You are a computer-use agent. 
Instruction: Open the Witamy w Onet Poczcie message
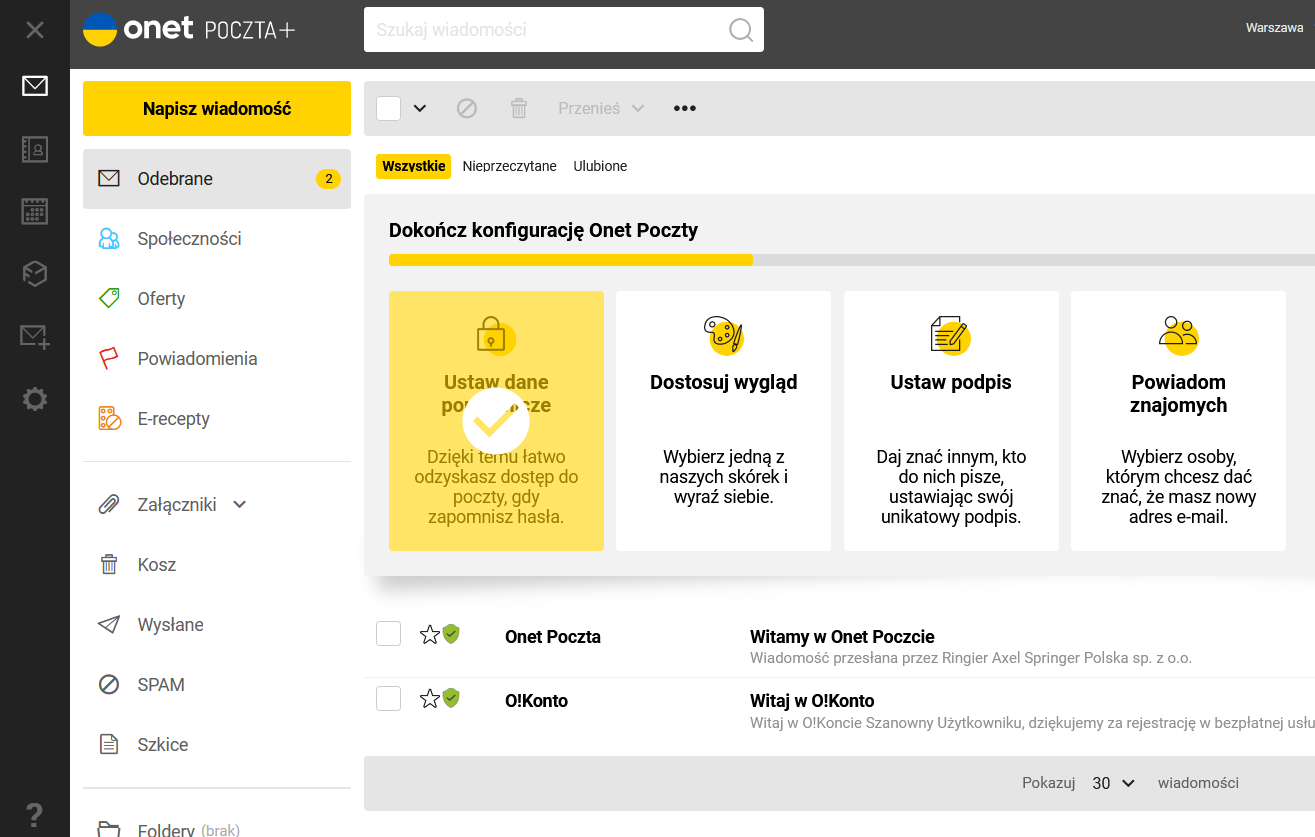click(x=842, y=637)
